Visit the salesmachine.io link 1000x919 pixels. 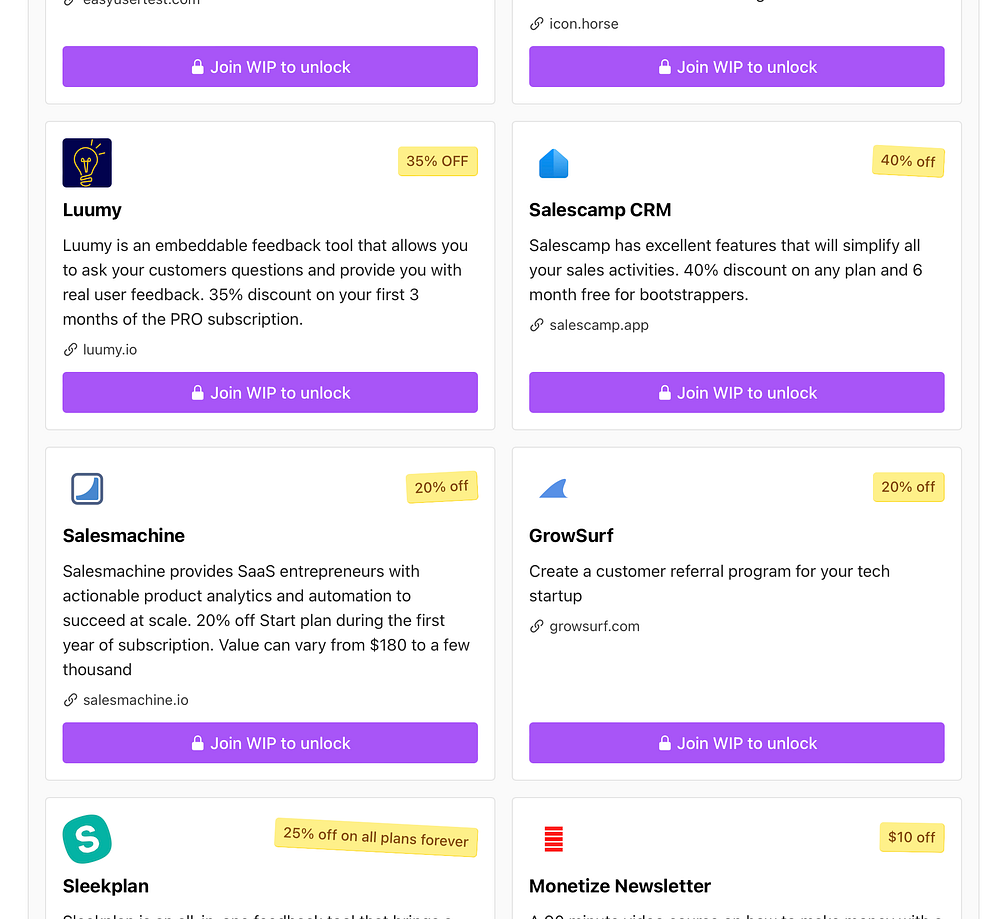[x=135, y=700]
